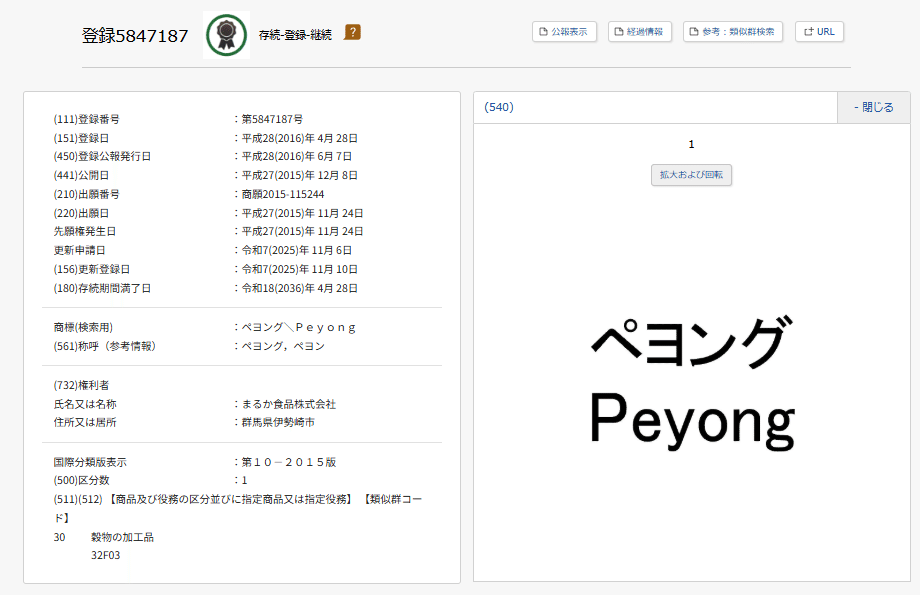920x595 pixels.
Task: Click the (511)(512) goods and services heading
Action: 238,509
